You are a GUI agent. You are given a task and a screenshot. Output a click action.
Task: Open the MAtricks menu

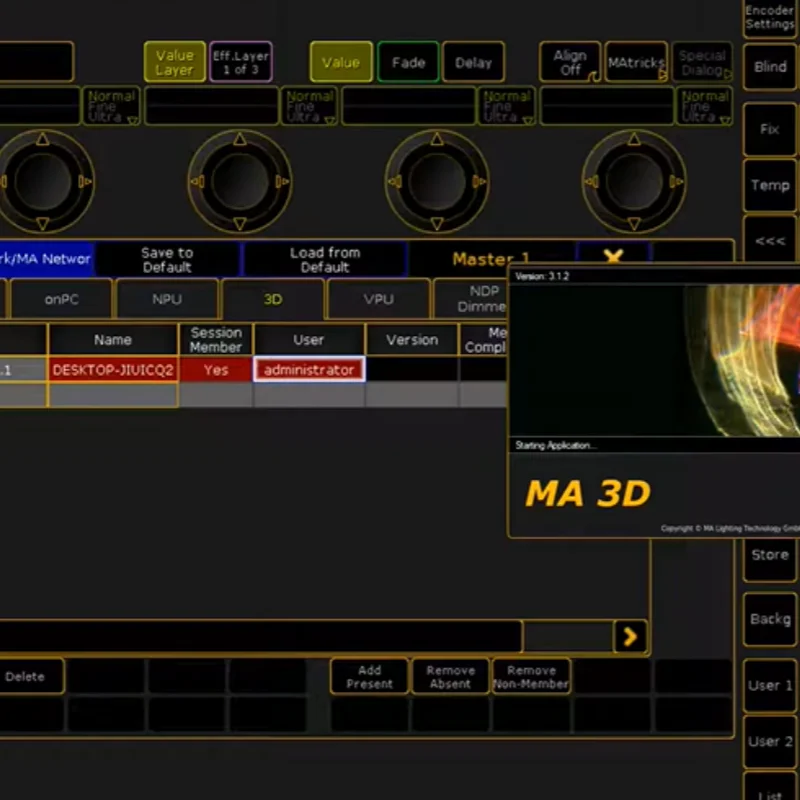pyautogui.click(x=636, y=62)
